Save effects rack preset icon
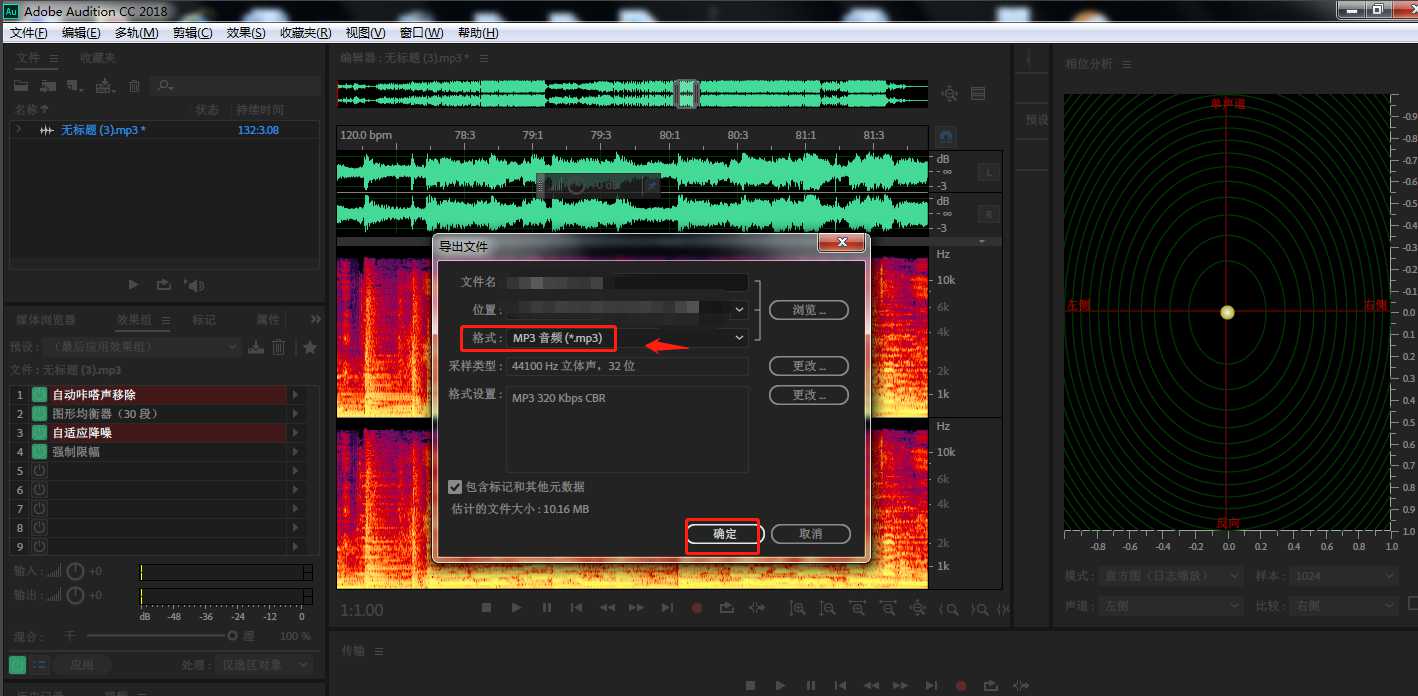1418x696 pixels. click(x=256, y=347)
